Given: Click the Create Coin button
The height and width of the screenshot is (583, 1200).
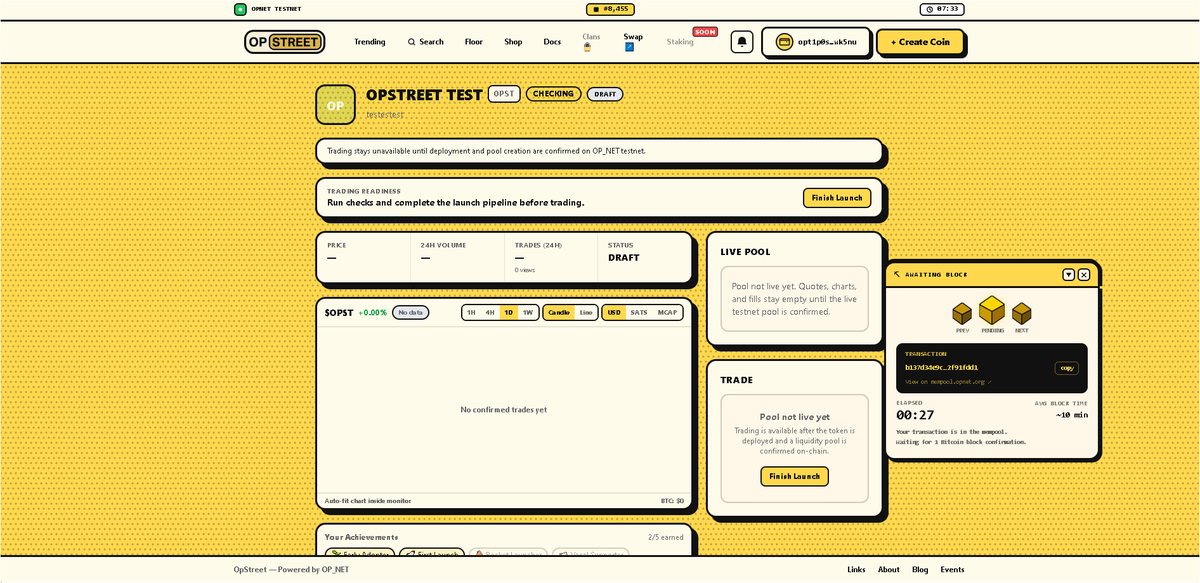Looking at the screenshot, I should (920, 42).
